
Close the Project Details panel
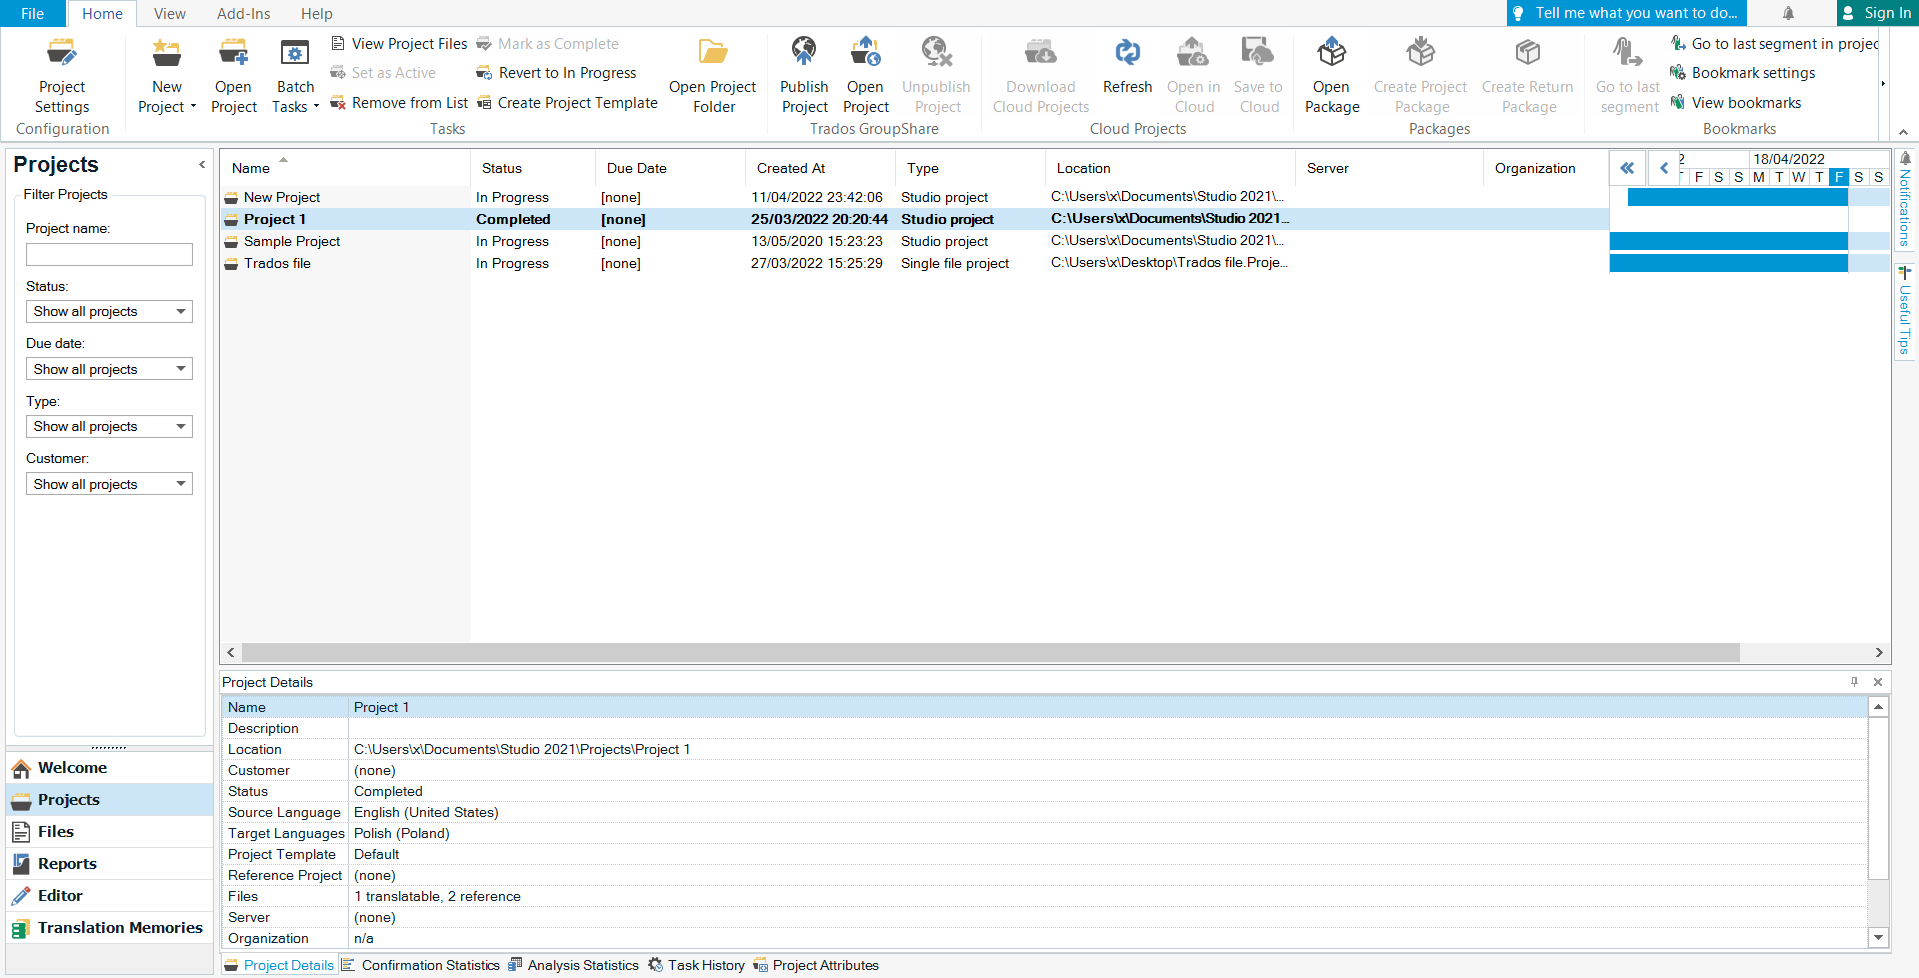point(1878,682)
